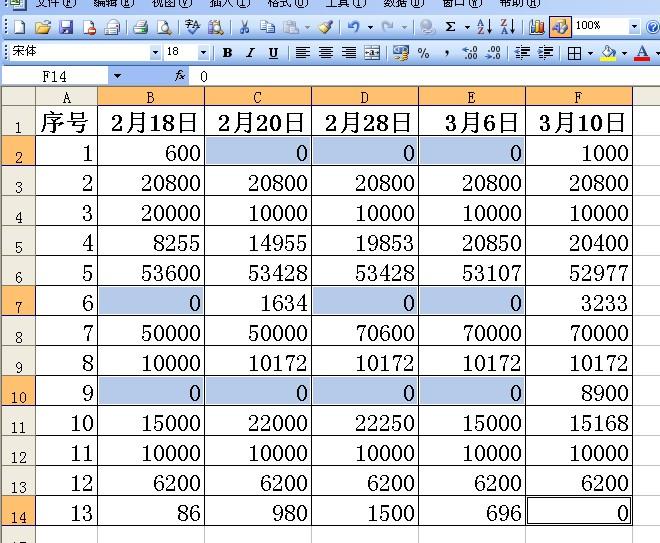Print the worksheet with printer icon
The width and height of the screenshot is (660, 543).
pos(141,27)
